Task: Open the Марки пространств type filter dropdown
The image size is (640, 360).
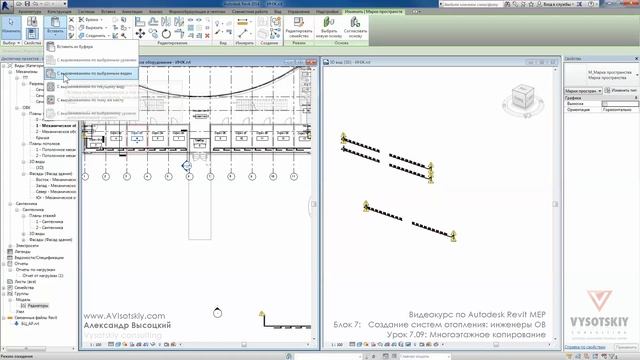Action: (583, 91)
